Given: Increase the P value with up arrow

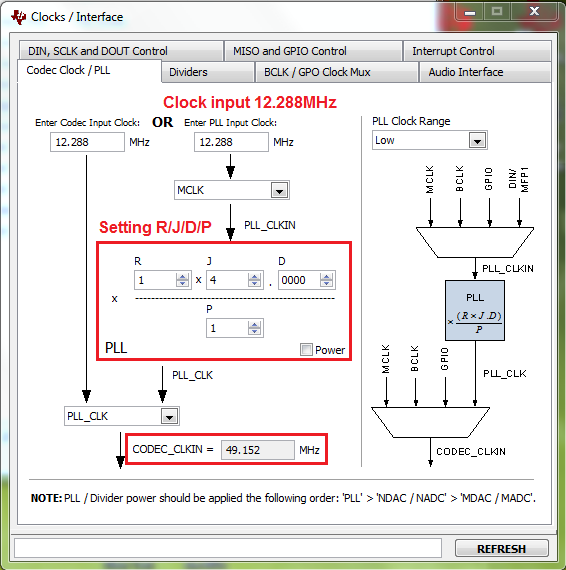Looking at the screenshot, I should (x=254, y=325).
